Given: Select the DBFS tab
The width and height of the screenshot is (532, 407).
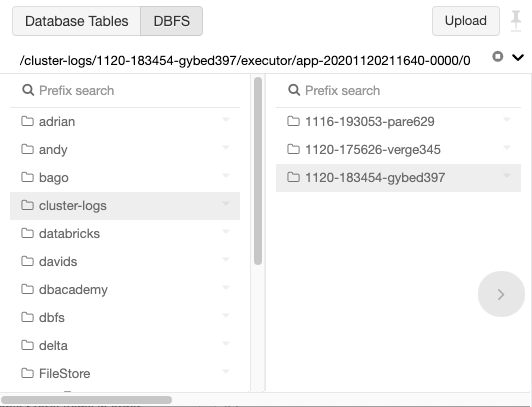Looking at the screenshot, I should (172, 21).
